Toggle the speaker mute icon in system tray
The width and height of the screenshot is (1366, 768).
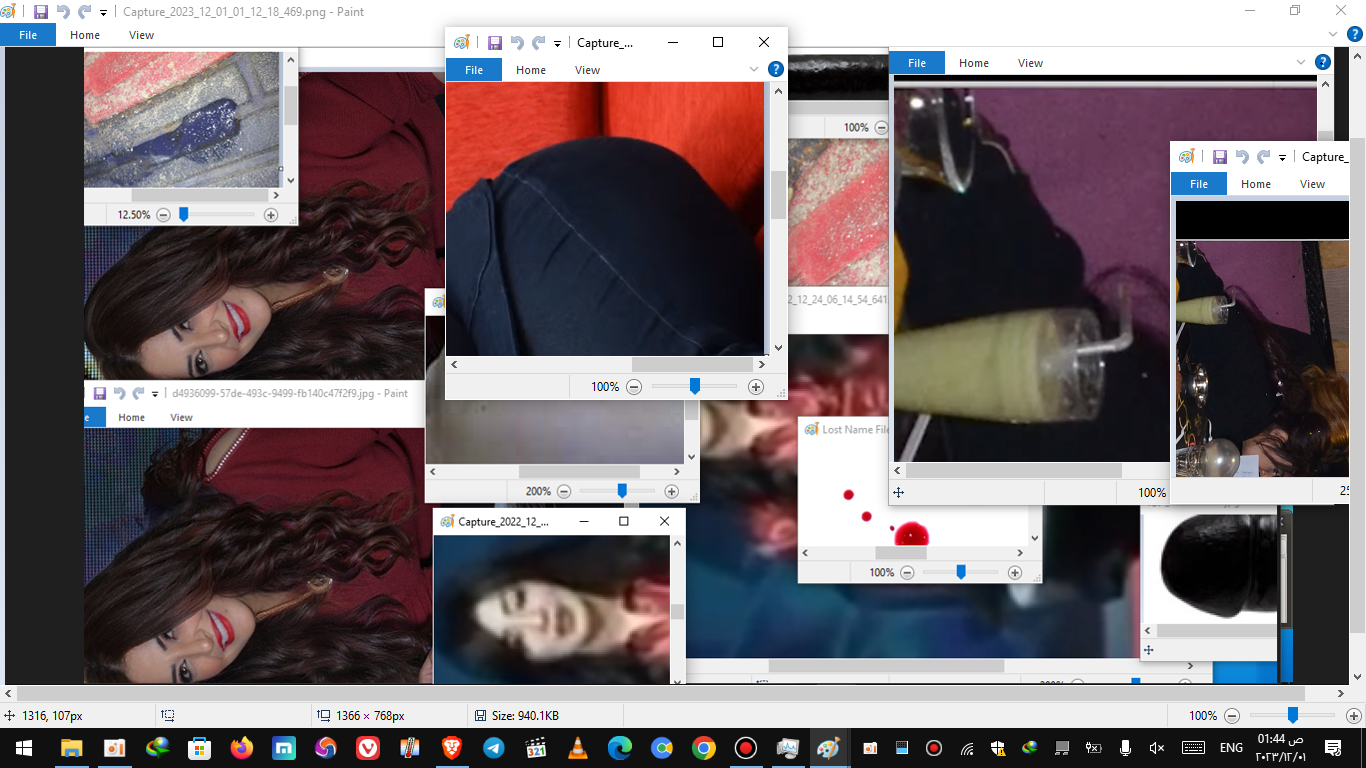(x=1157, y=748)
